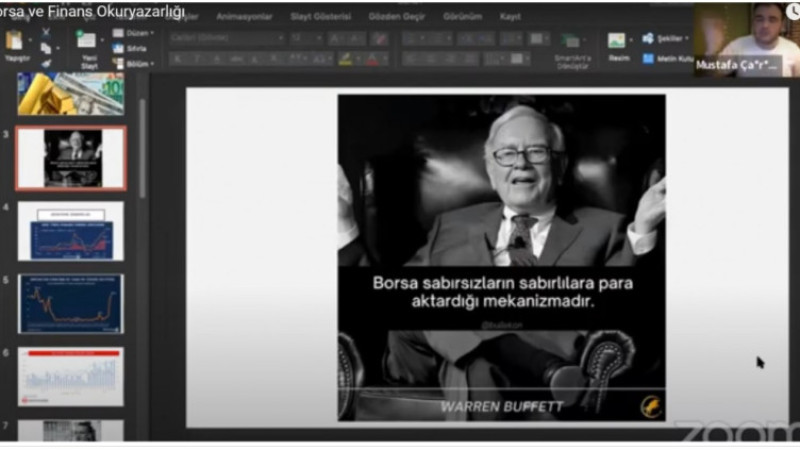The image size is (800, 450).
Task: Click the Metin Kutusu text box icon
Action: tap(648, 59)
